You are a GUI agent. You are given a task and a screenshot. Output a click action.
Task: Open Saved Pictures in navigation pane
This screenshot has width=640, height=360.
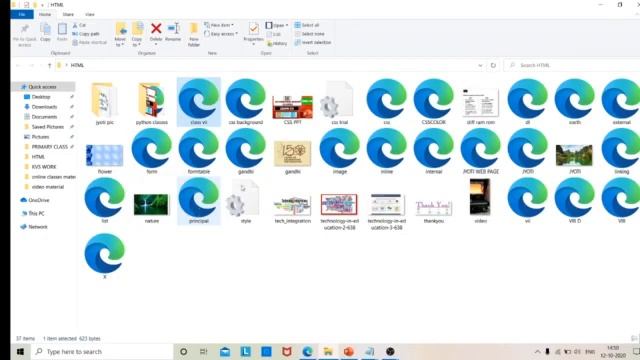(47, 127)
